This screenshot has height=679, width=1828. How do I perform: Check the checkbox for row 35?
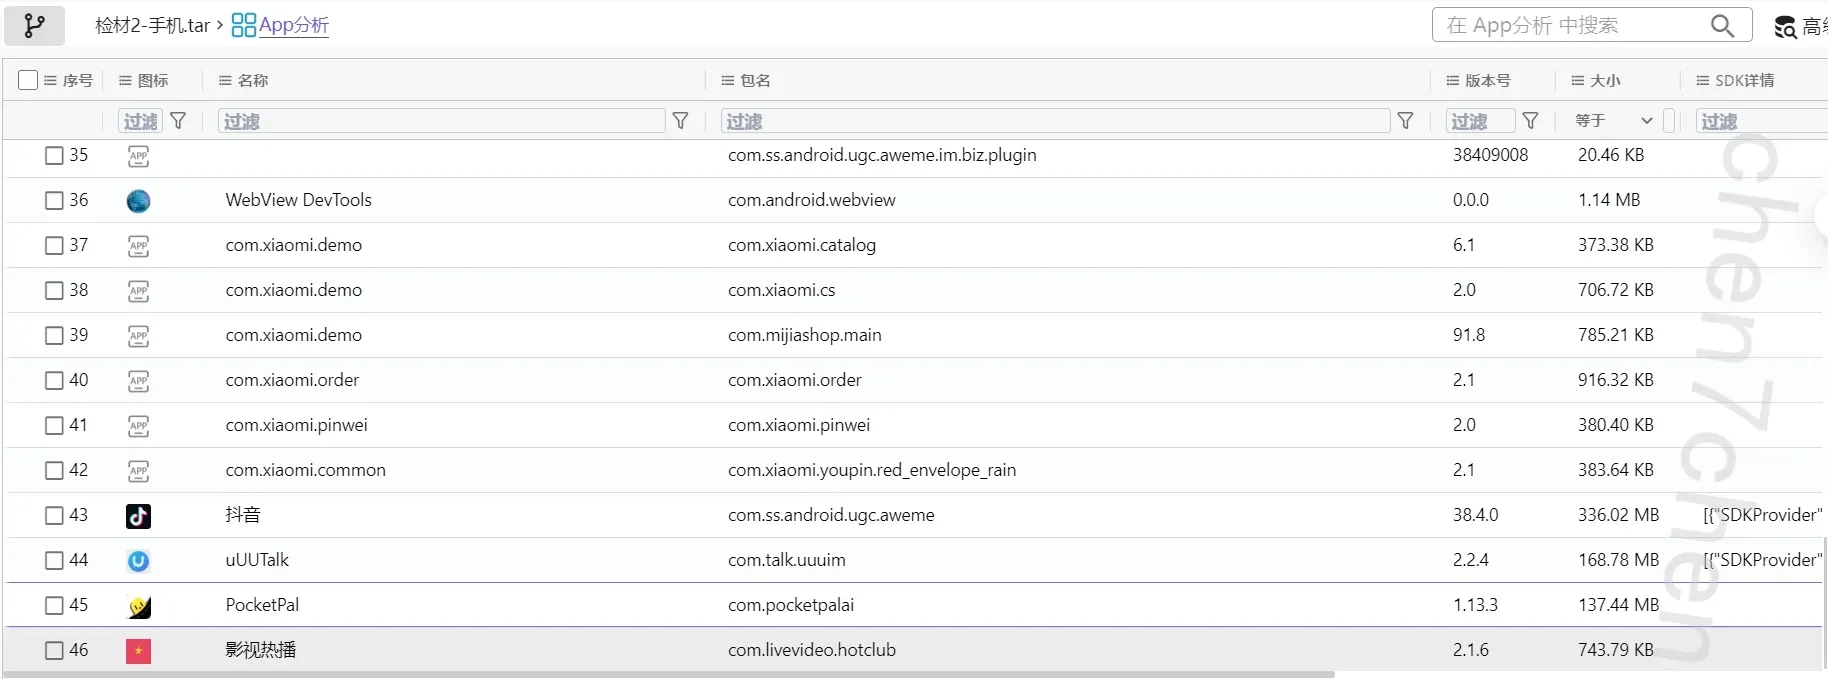click(x=54, y=156)
